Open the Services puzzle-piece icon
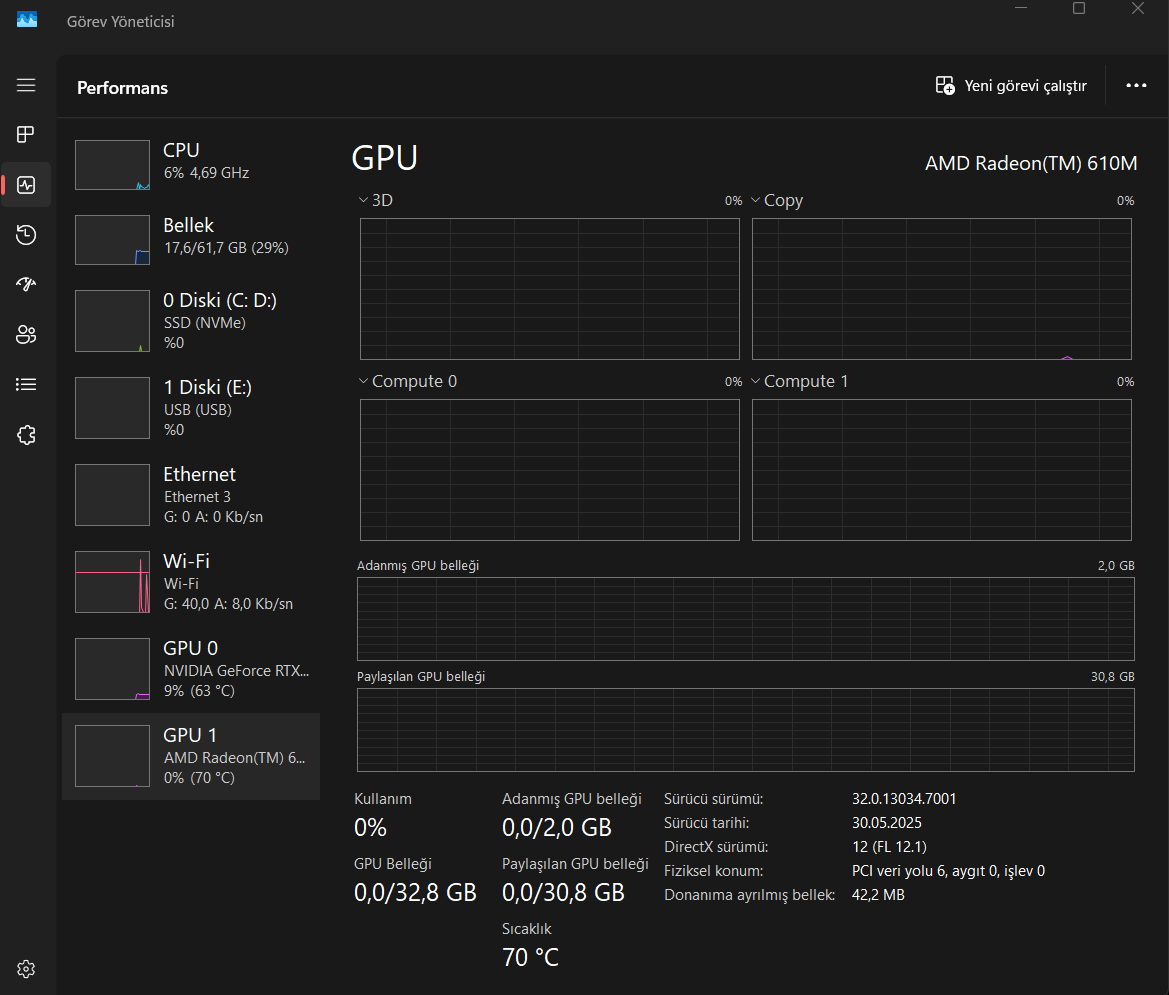Image resolution: width=1169 pixels, height=995 pixels. click(26, 435)
